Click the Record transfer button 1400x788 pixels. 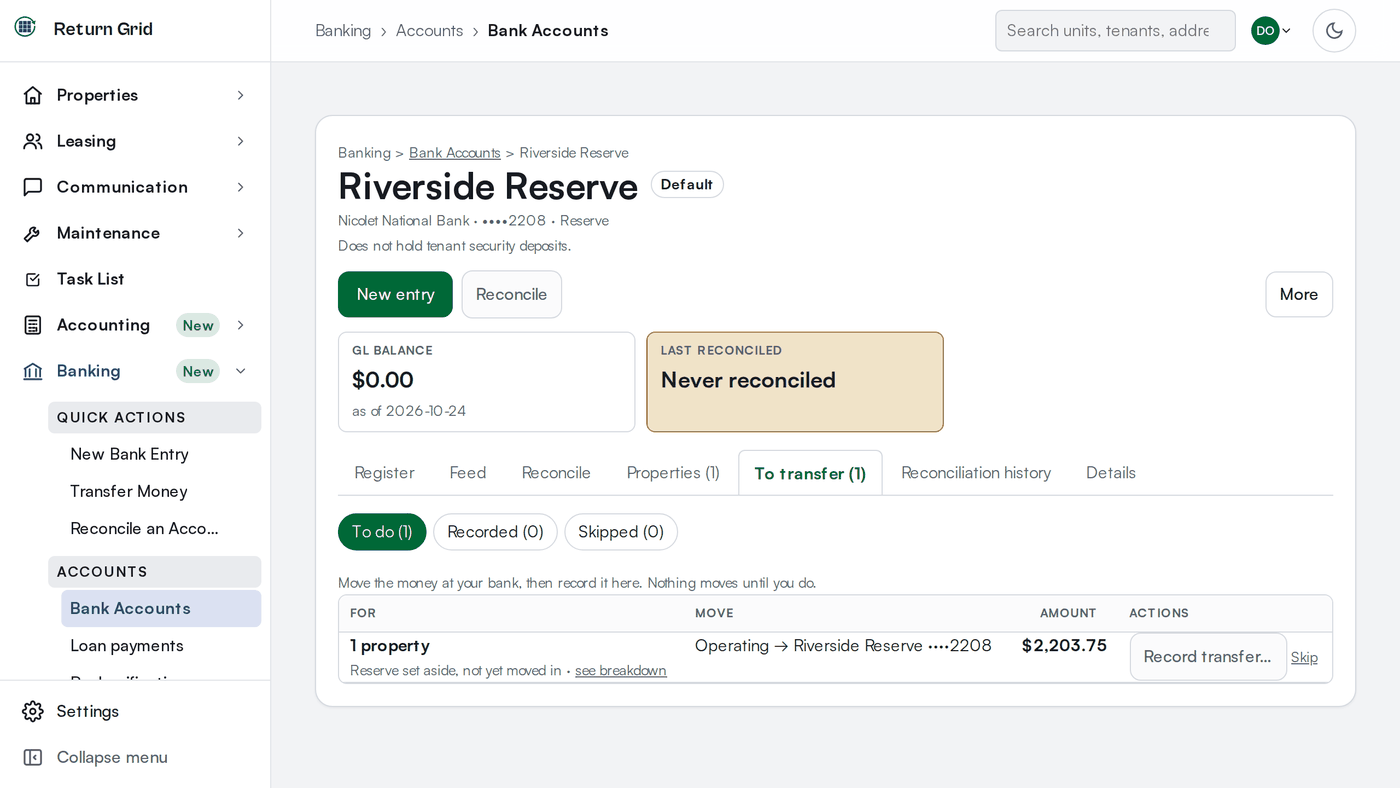coord(1208,657)
